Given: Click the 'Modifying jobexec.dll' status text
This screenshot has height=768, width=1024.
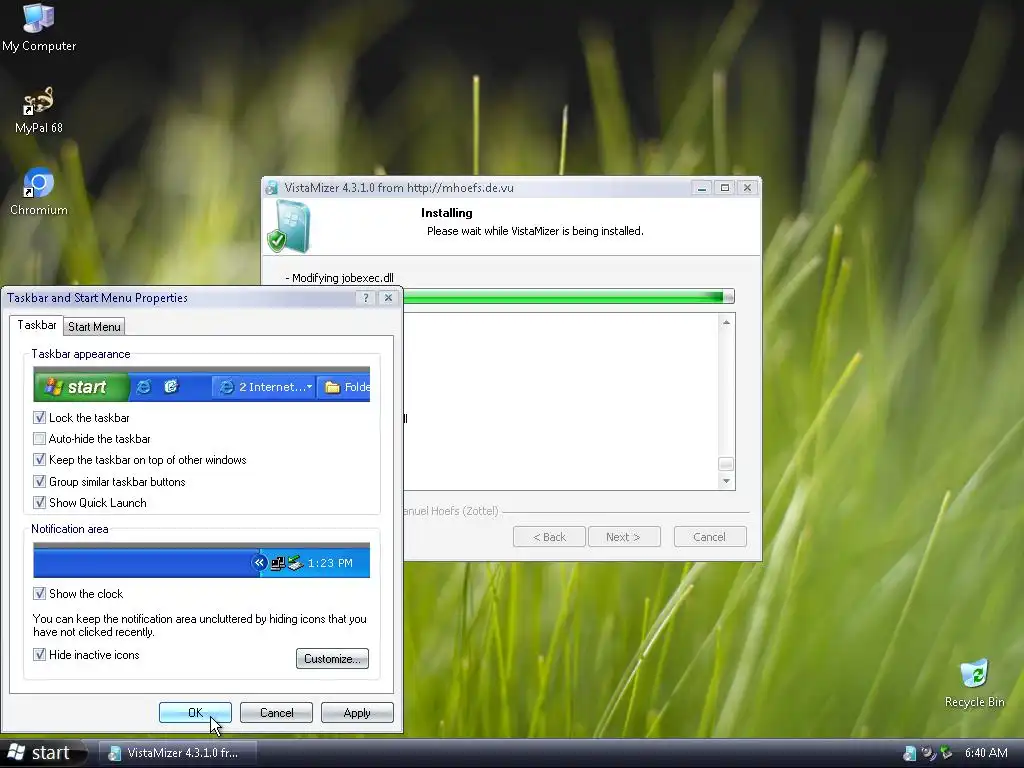Looking at the screenshot, I should pyautogui.click(x=340, y=278).
